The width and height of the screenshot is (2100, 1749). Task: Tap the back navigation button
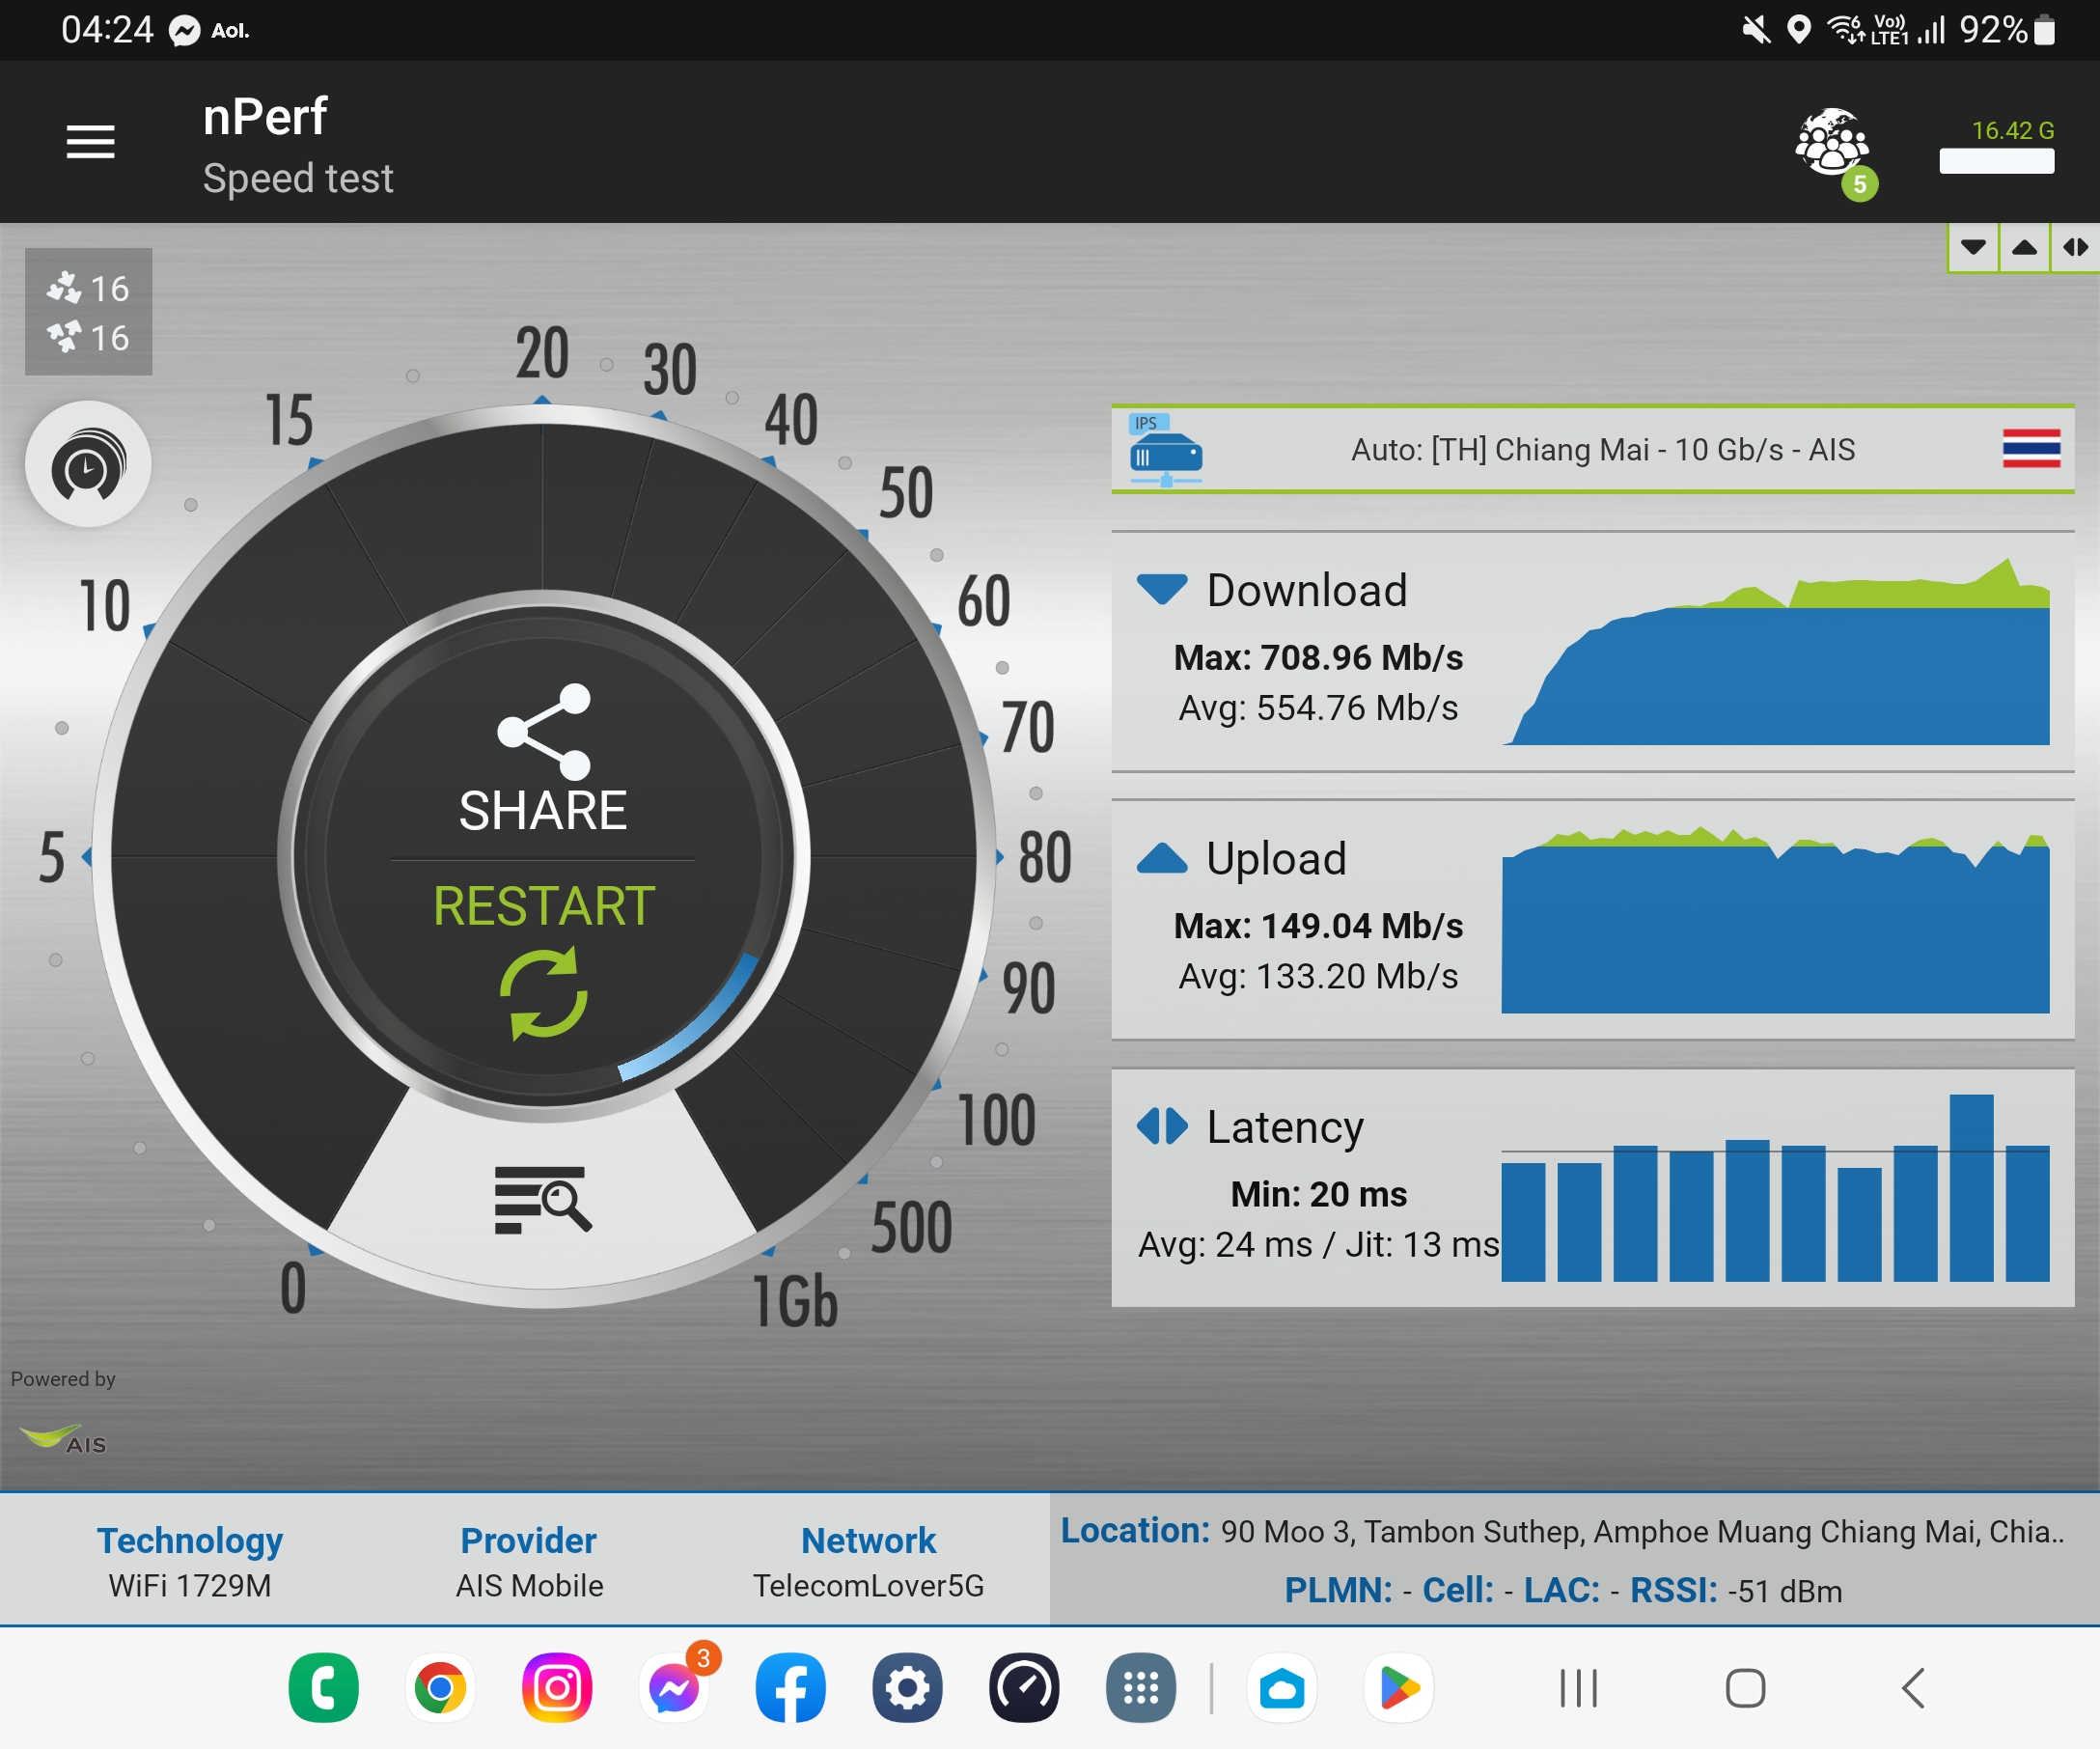(1912, 1688)
